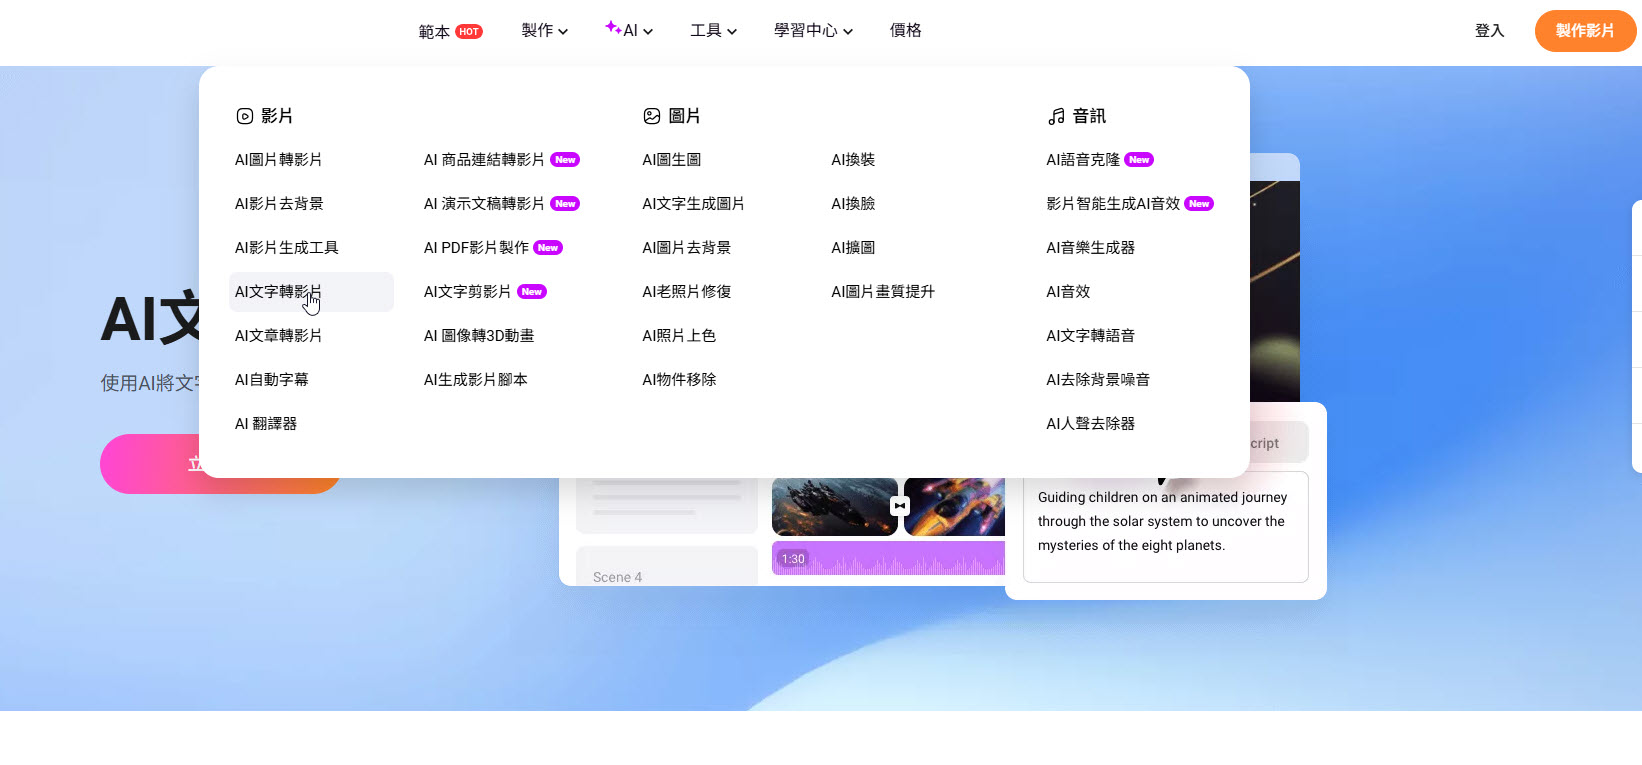Open AI PDF影片製作
This screenshot has width=1642, height=765.
click(476, 248)
